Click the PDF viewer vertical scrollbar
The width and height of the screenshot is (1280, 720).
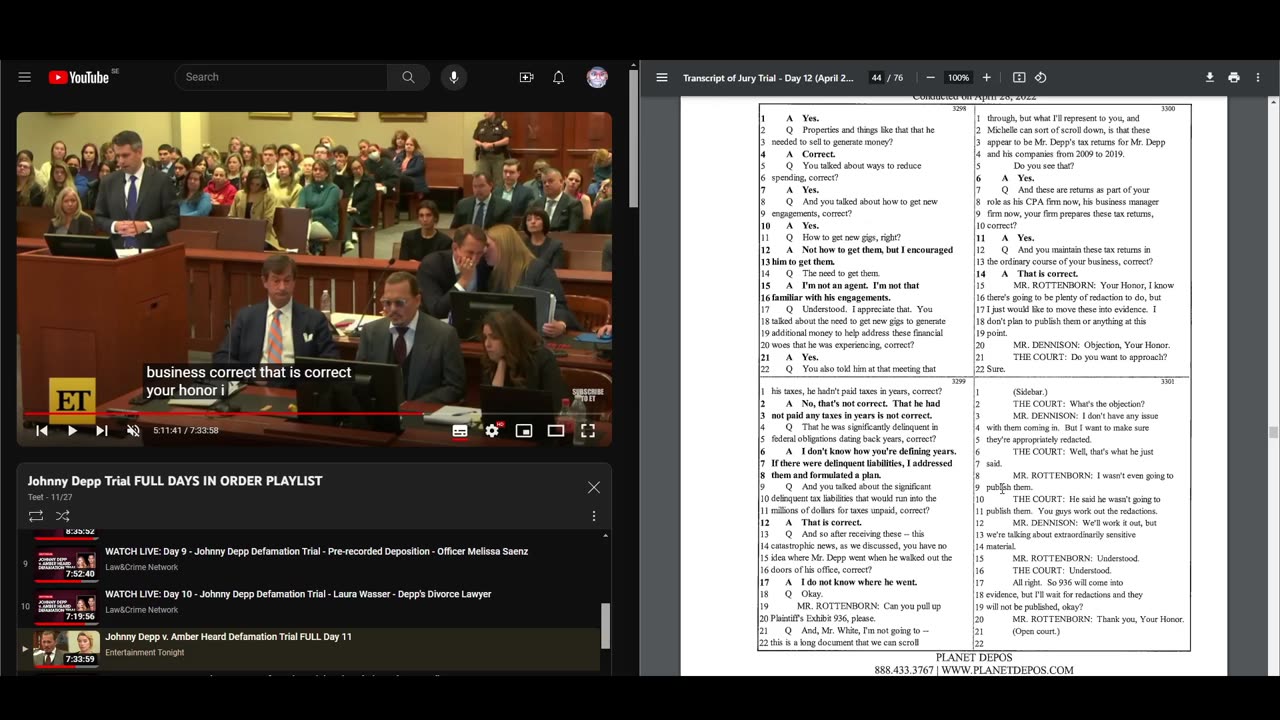(1273, 432)
